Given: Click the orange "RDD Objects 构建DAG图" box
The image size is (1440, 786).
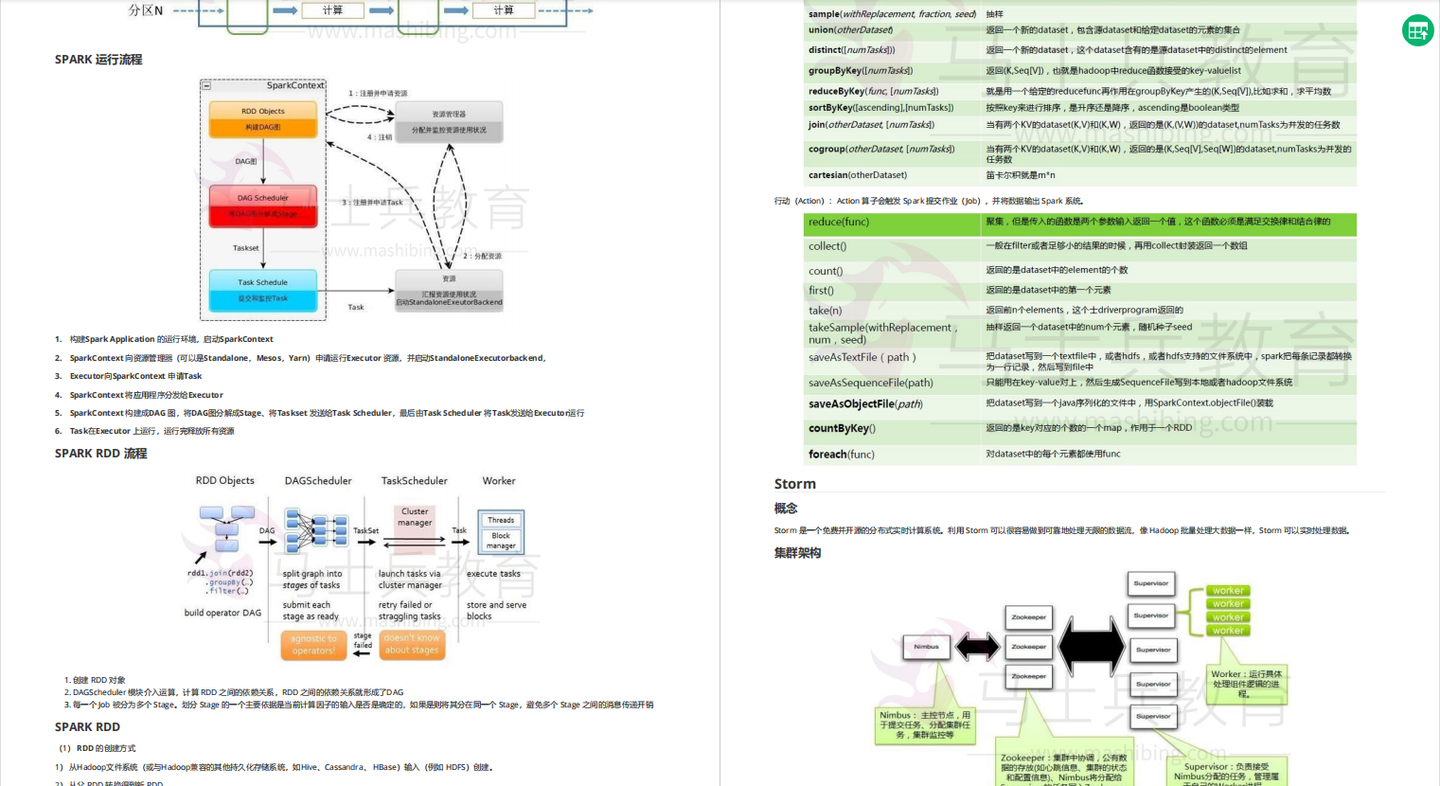Looking at the screenshot, I should pos(263,119).
